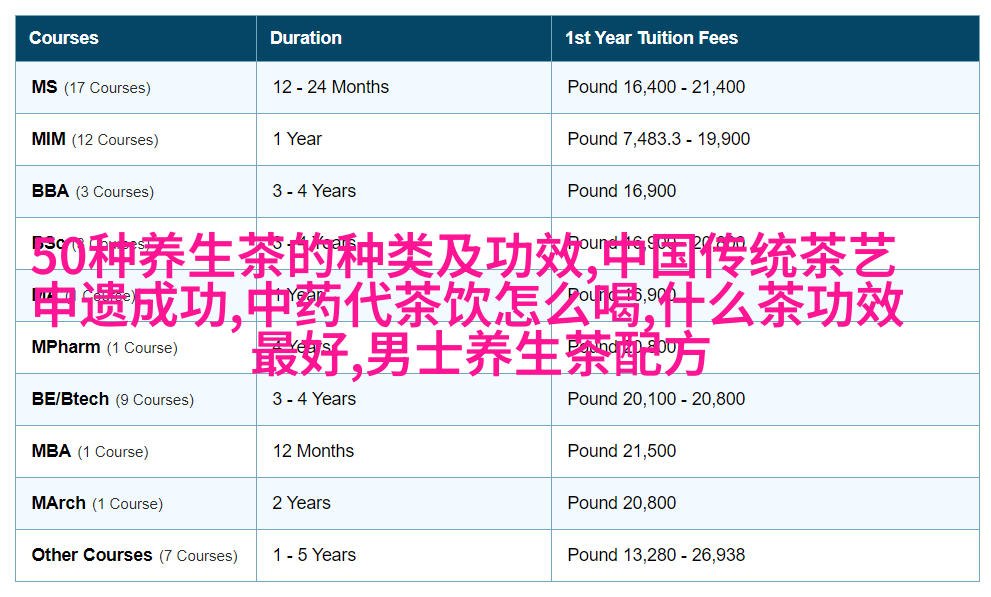The height and width of the screenshot is (597, 991).
Task: Select the Pound 7,483.3 - 19,900 fee
Action: [658, 139]
